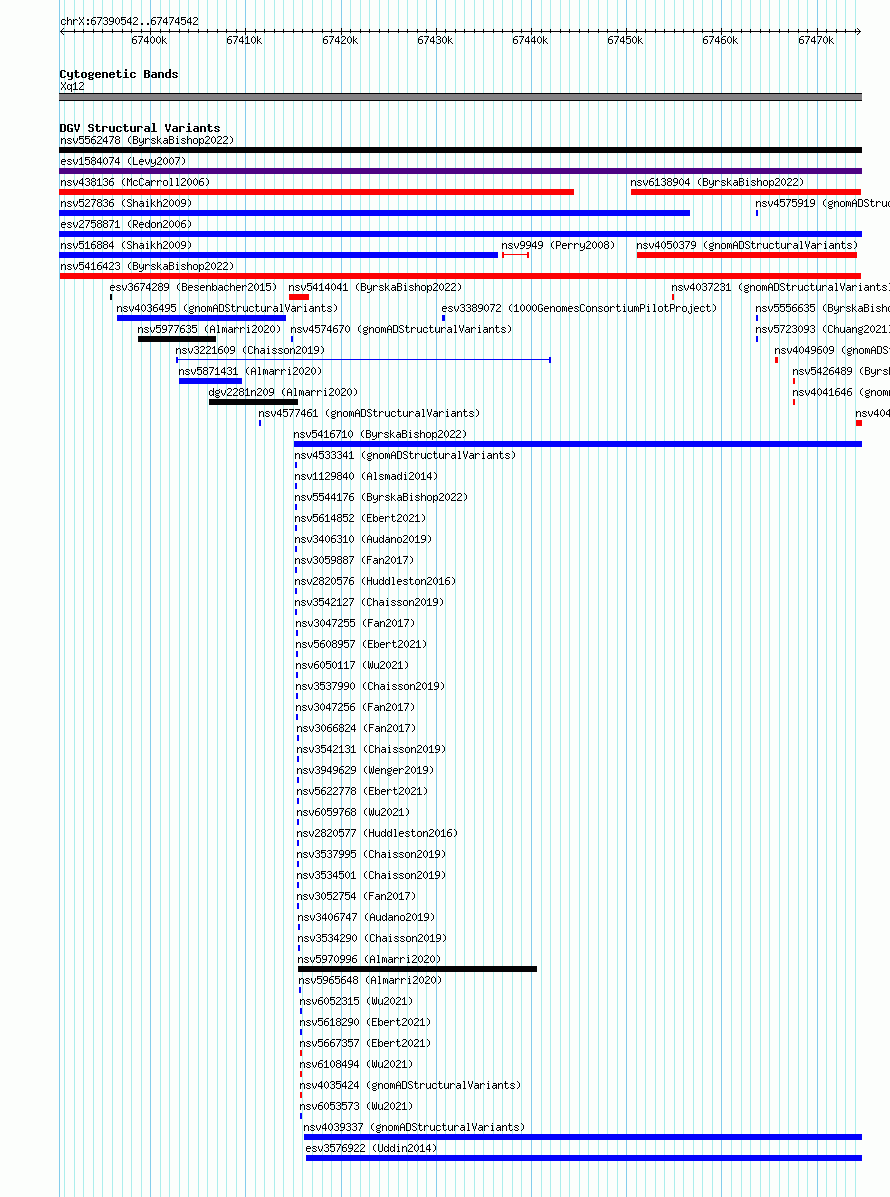Click esv3389072 (1000GenomesConsortiumPilotProject) label
The image size is (890, 1197).
(x=579, y=308)
